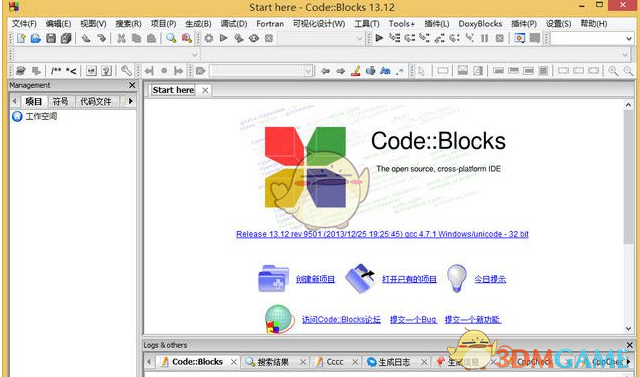Click the Undo arrow icon

click(x=86, y=38)
